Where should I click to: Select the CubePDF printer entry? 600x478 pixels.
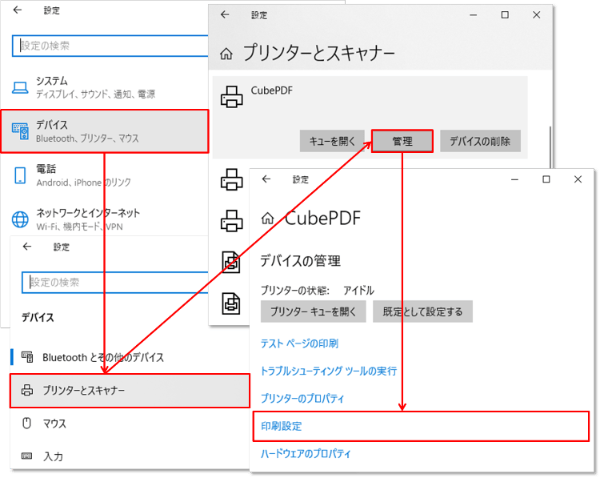(370, 117)
